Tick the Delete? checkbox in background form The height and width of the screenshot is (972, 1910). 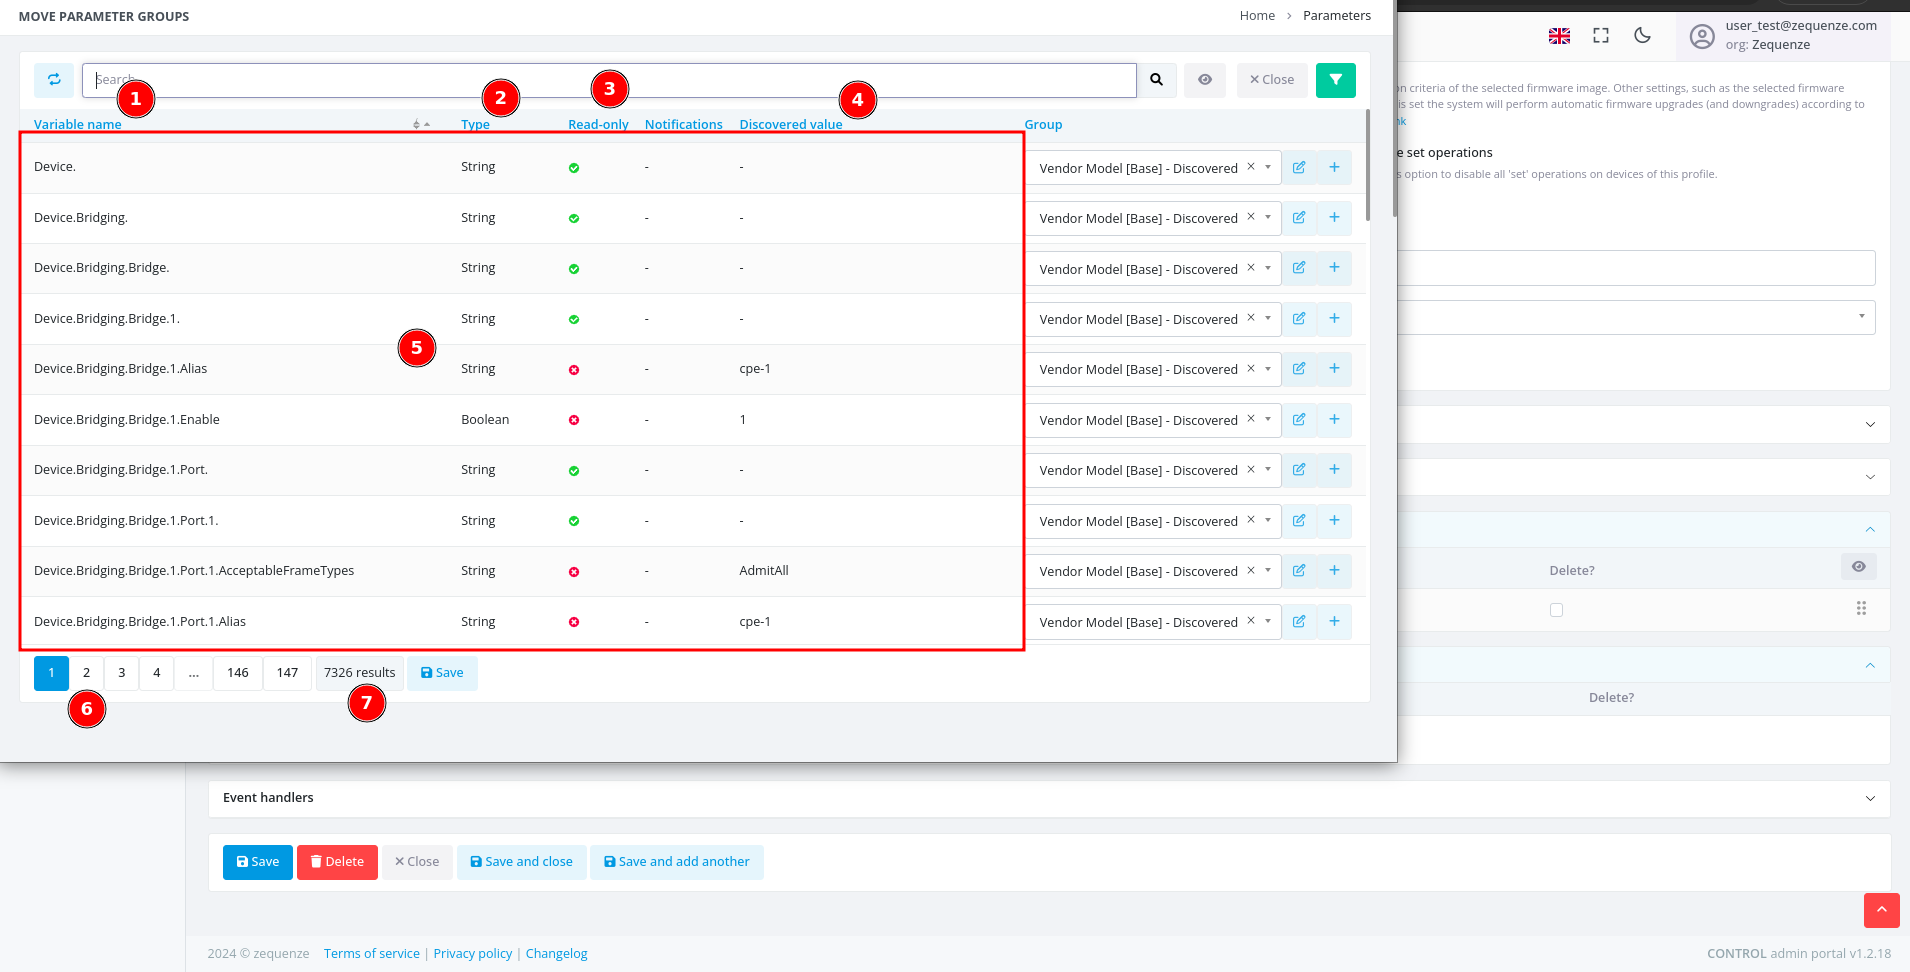(x=1556, y=610)
